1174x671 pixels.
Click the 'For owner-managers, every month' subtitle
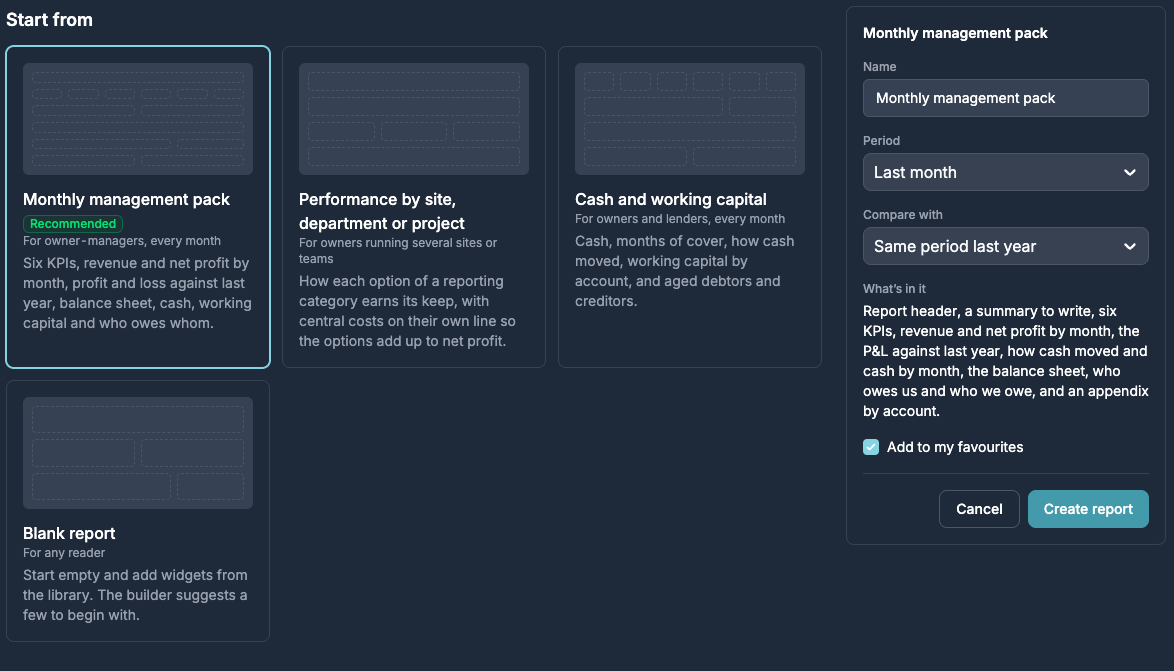pos(122,241)
